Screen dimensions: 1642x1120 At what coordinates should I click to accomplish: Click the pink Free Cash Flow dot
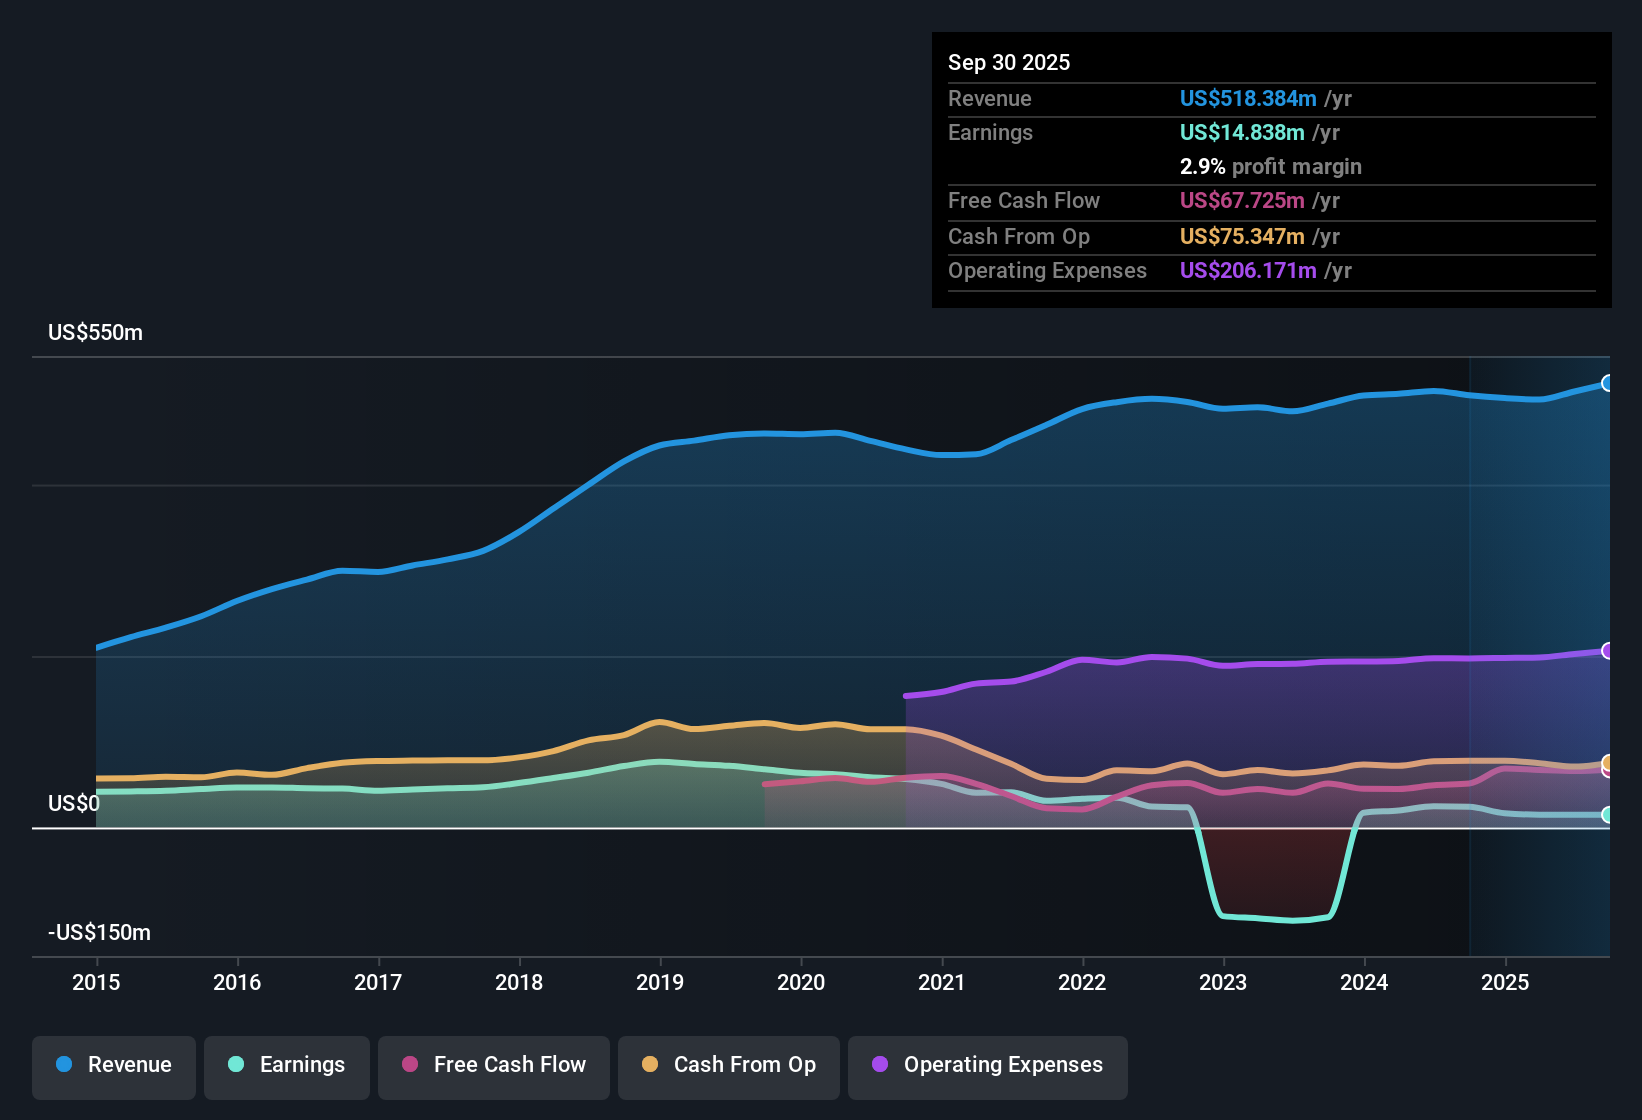(408, 1065)
